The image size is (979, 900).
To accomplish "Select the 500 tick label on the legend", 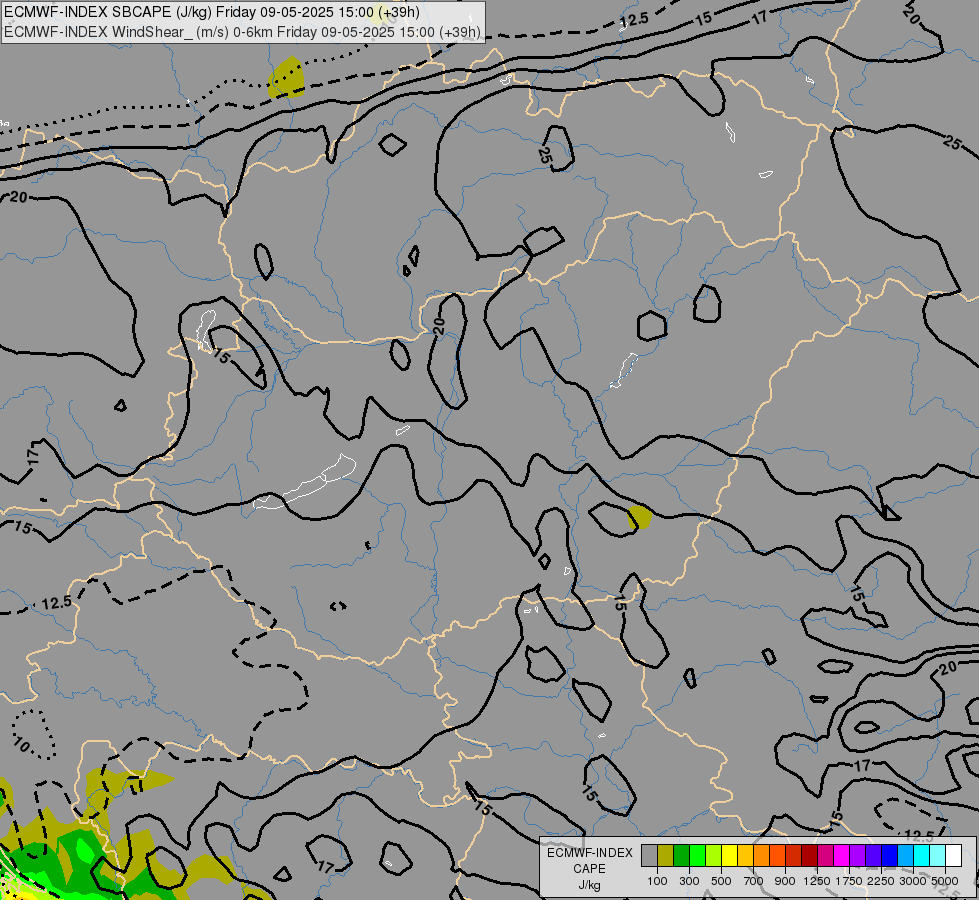I will (721, 881).
